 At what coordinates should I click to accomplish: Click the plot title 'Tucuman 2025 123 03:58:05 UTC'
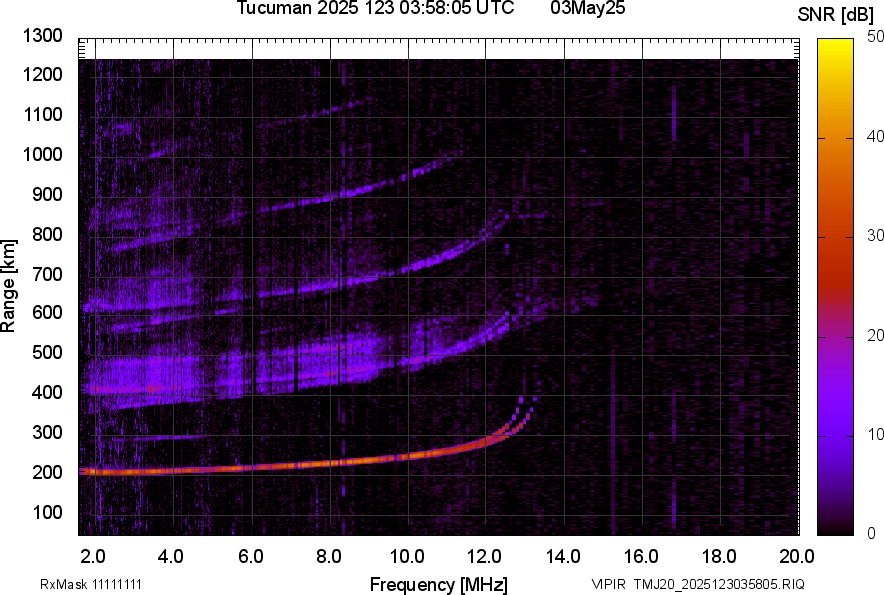point(375,7)
